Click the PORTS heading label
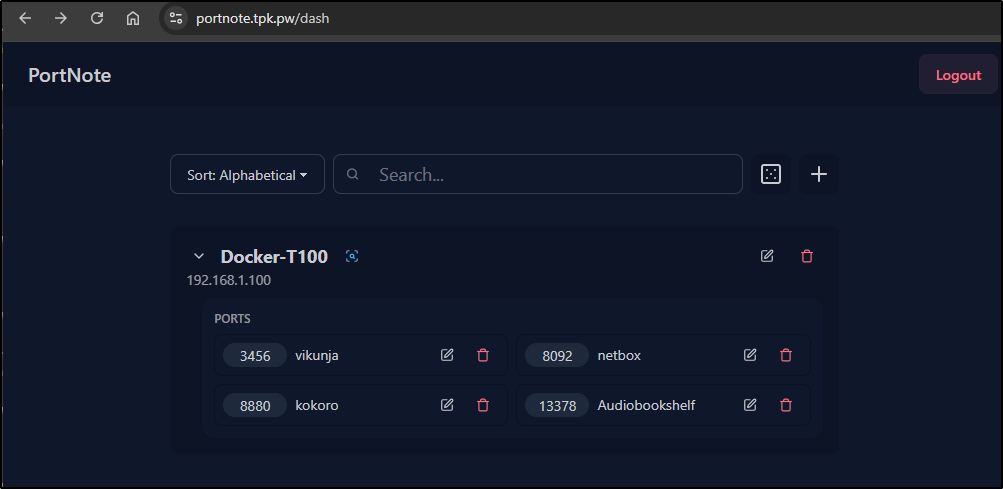 click(232, 318)
